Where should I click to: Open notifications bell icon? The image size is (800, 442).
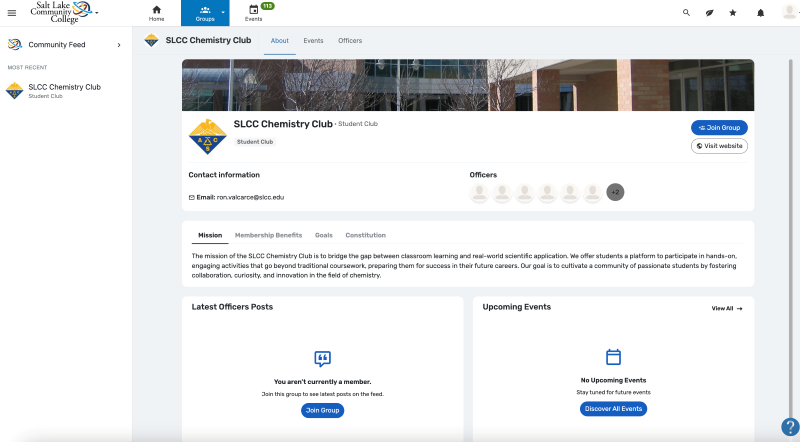coord(760,13)
